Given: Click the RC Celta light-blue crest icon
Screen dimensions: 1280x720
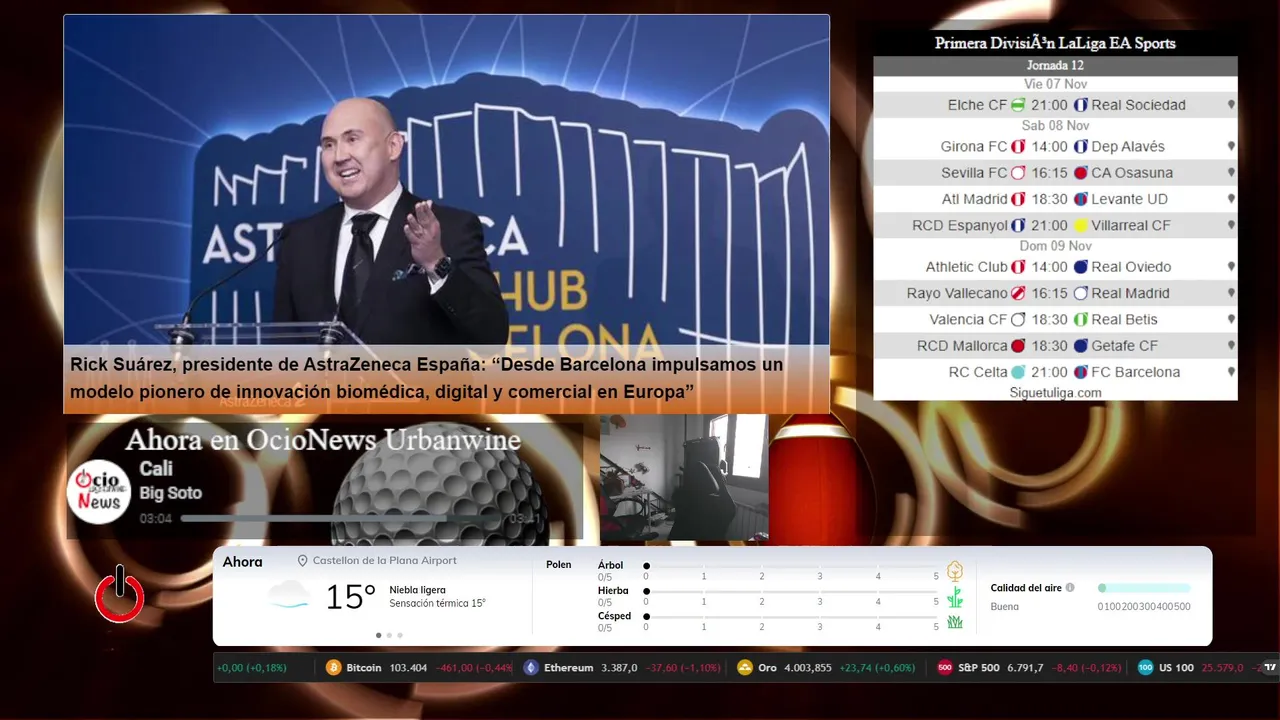Looking at the screenshot, I should pyautogui.click(x=1018, y=372).
